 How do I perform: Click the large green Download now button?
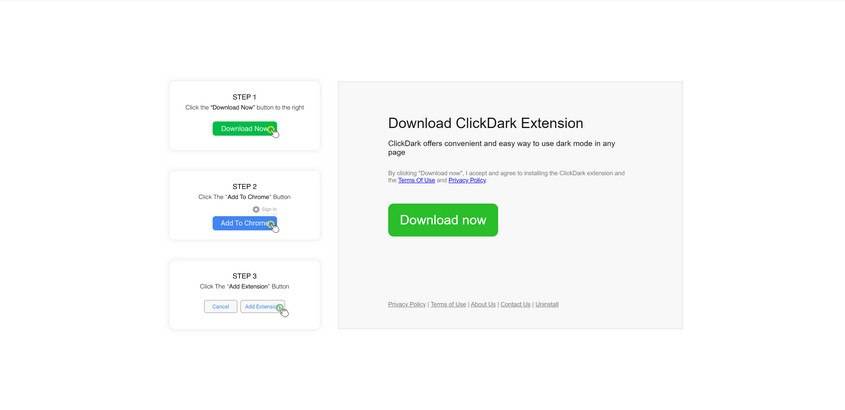point(443,220)
